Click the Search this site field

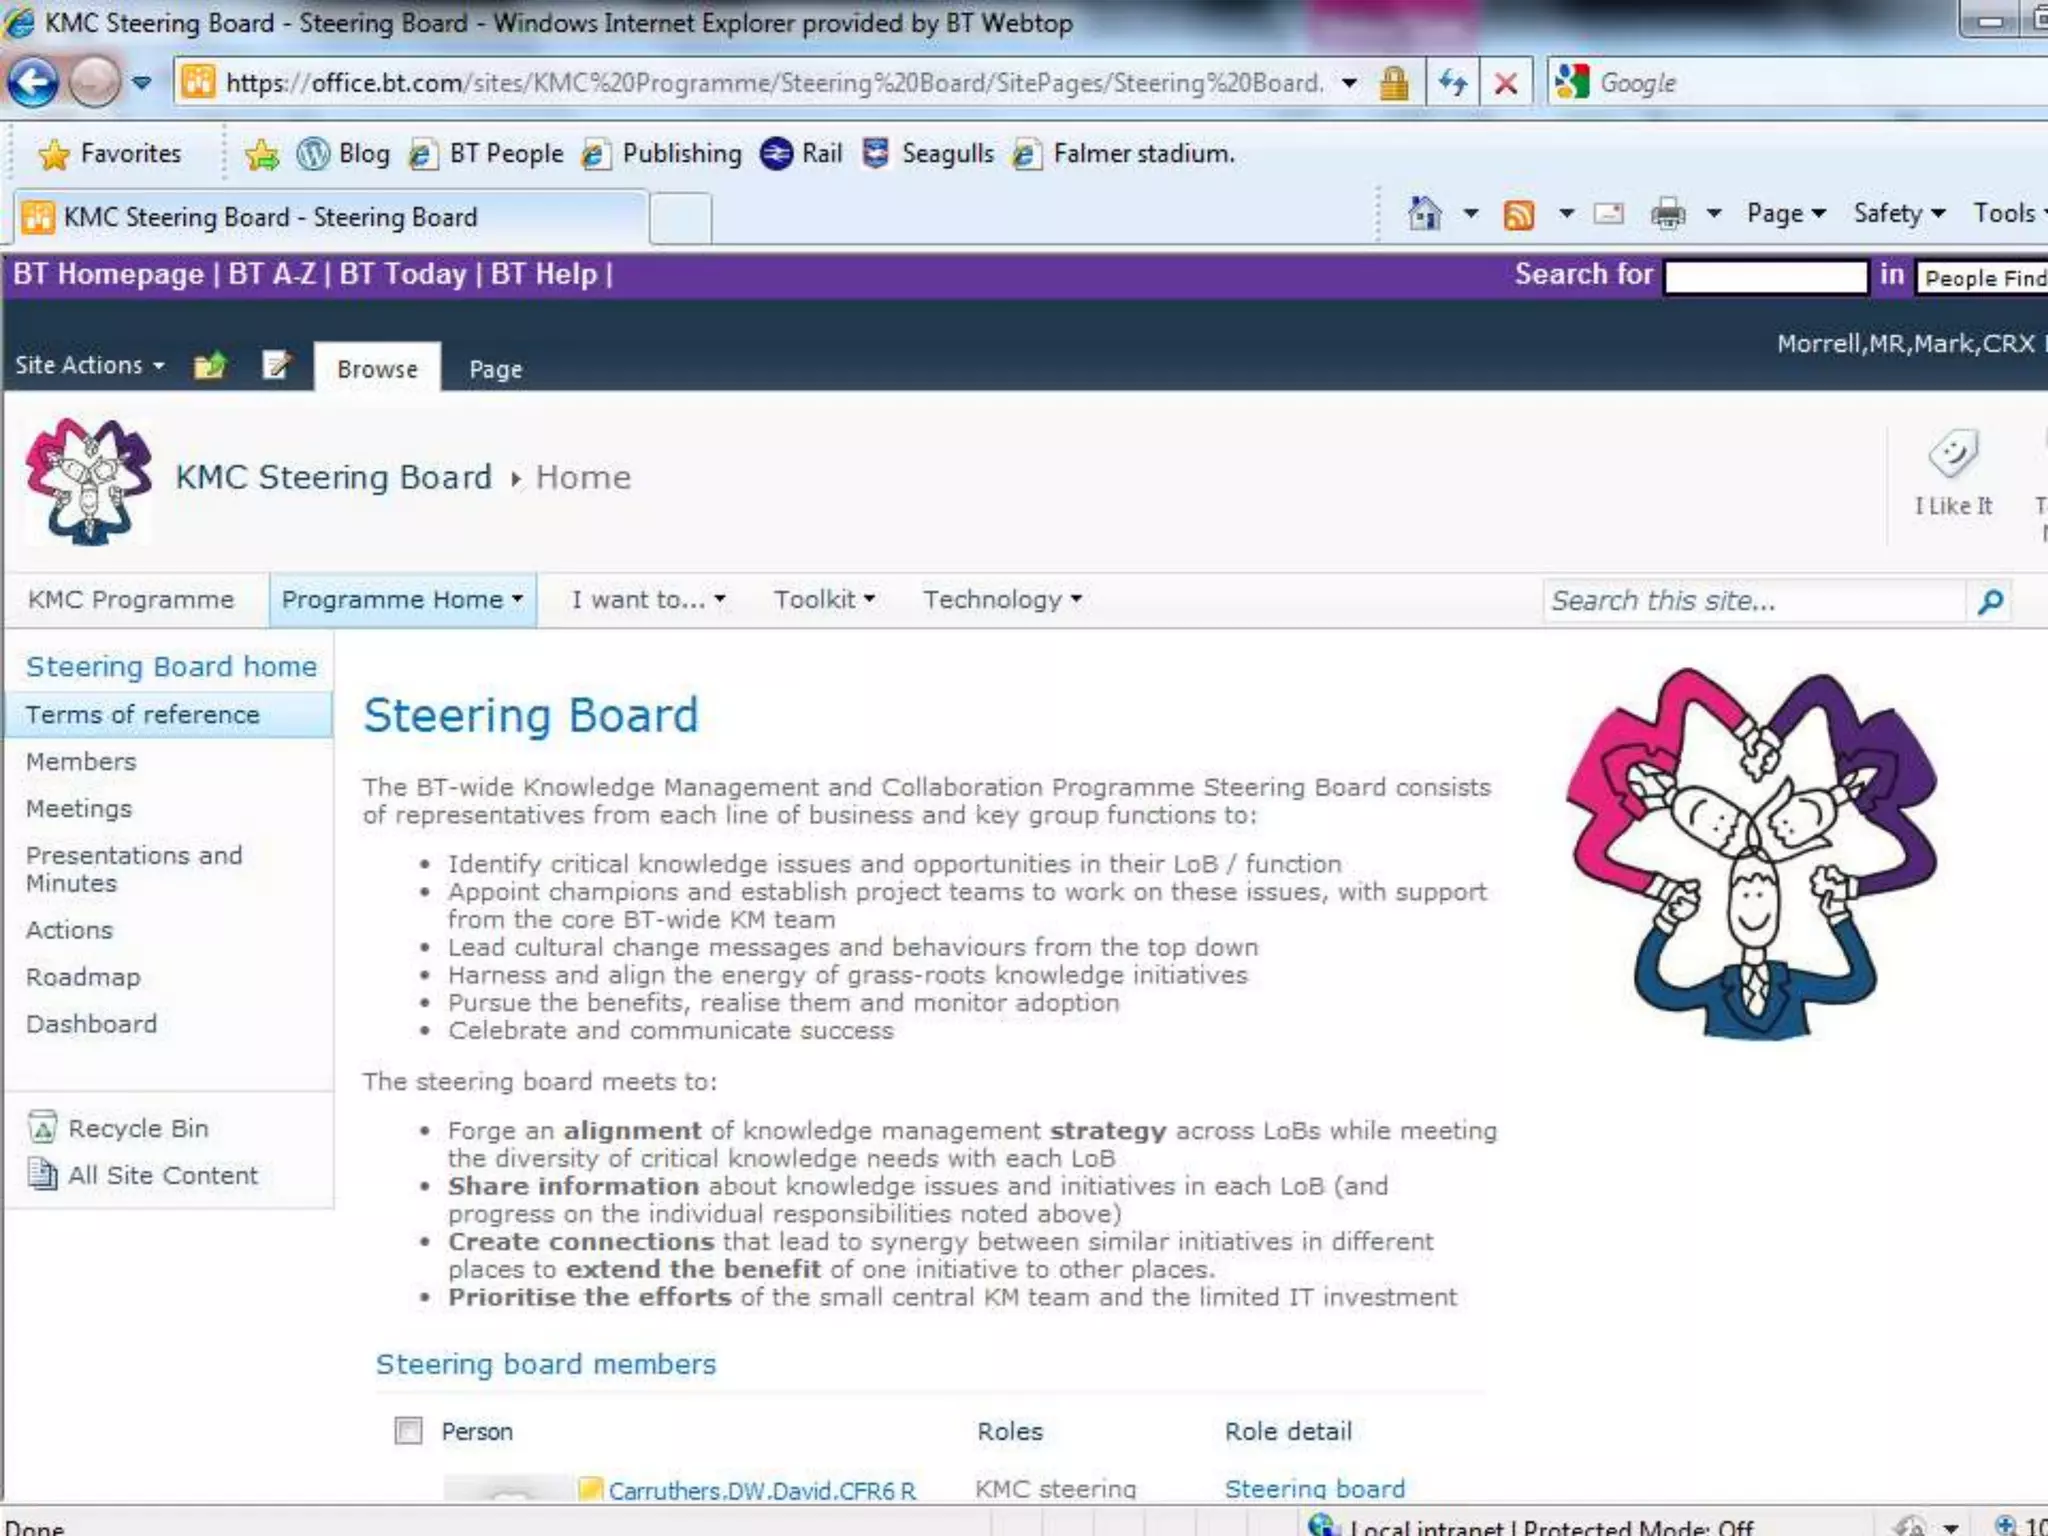point(1754,601)
